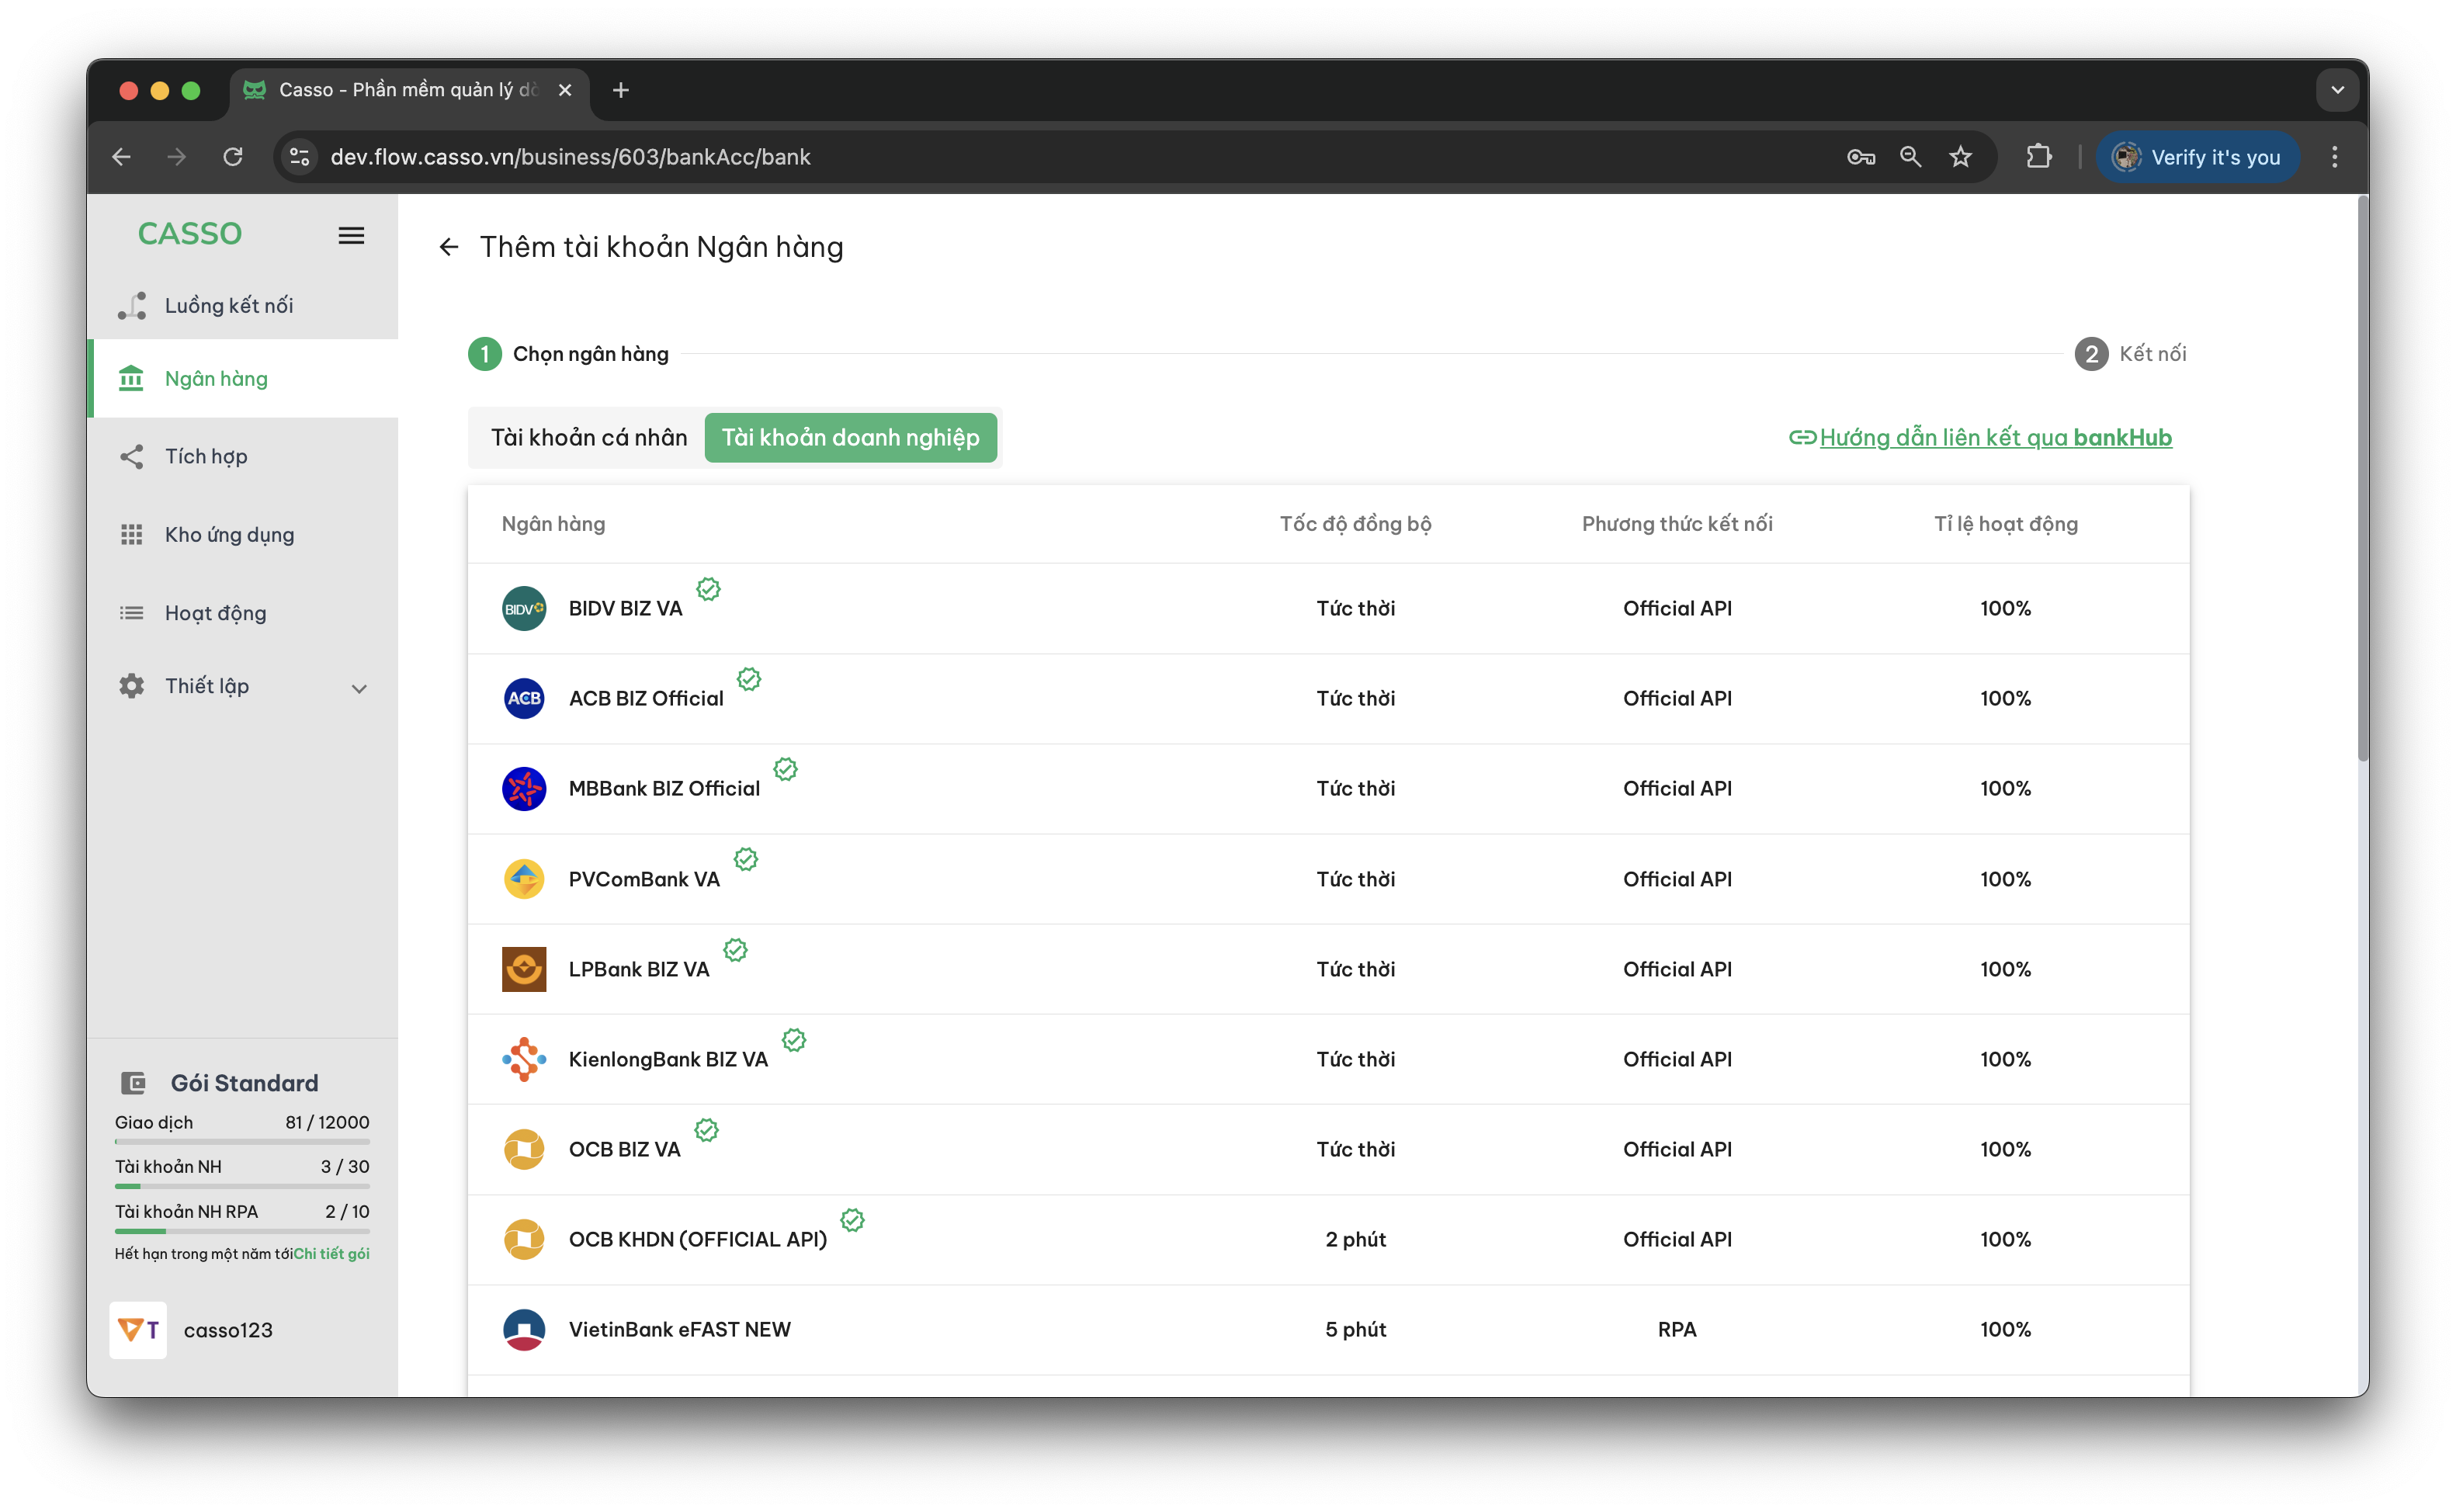Open the password key icon
The width and height of the screenshot is (2456, 1512).
click(x=1861, y=157)
